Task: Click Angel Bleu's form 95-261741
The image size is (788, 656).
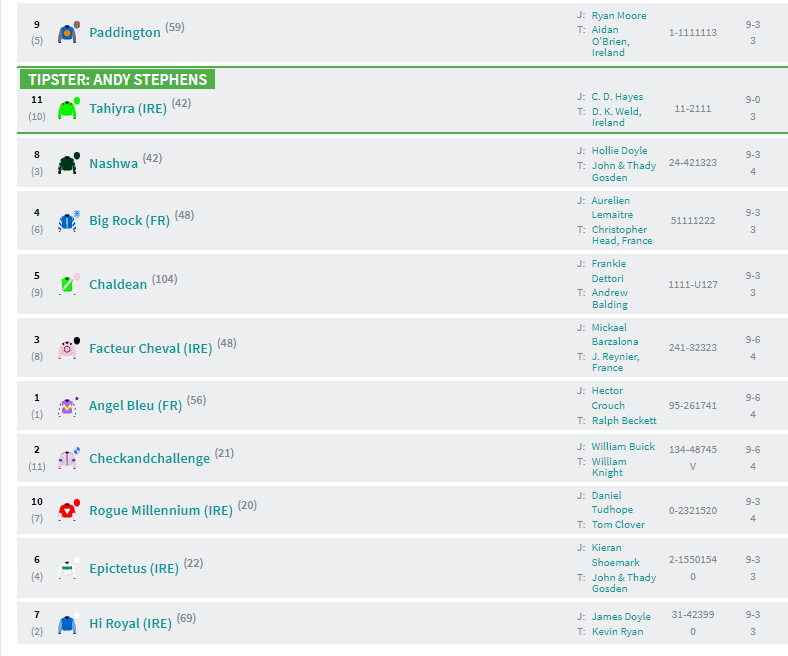Action: 693,406
